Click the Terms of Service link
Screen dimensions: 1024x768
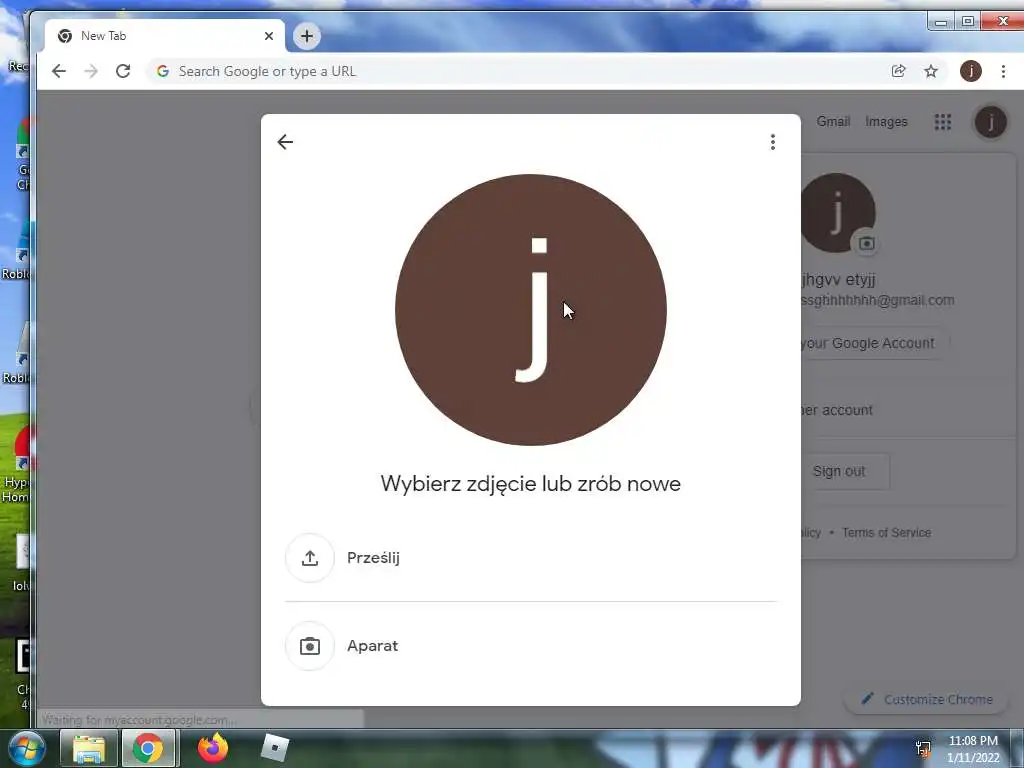click(886, 533)
